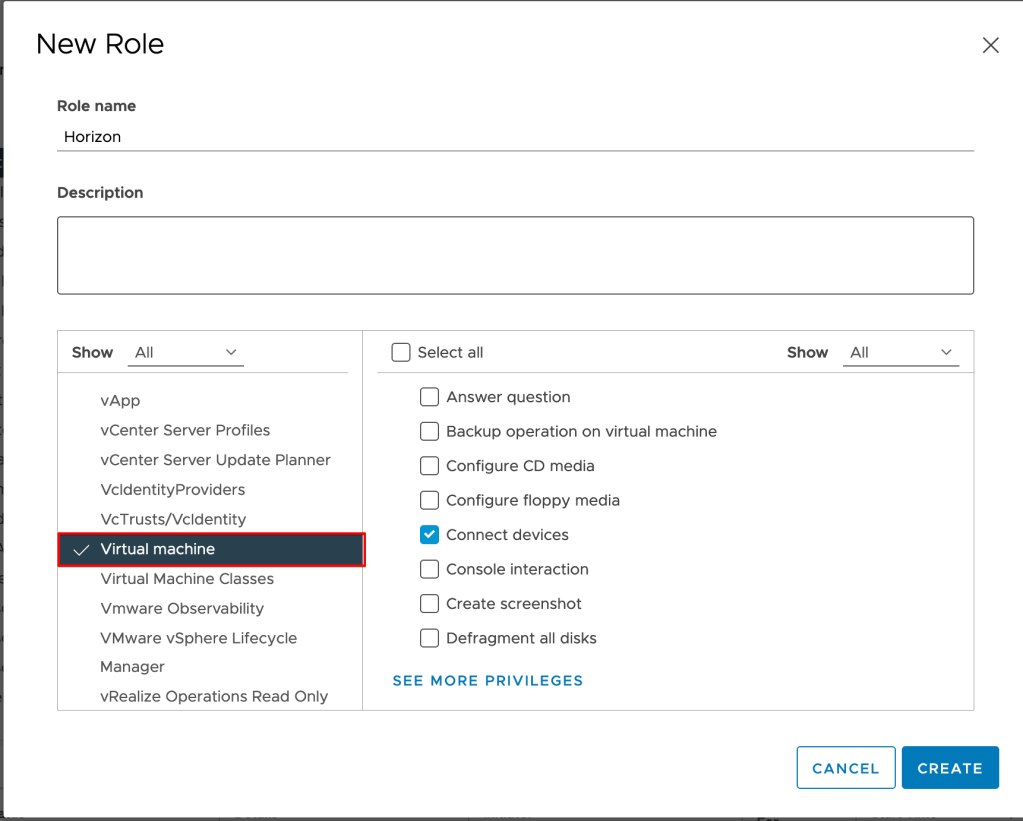Close the New Role dialog
Image resolution: width=1023 pixels, height=821 pixels.
tap(990, 45)
